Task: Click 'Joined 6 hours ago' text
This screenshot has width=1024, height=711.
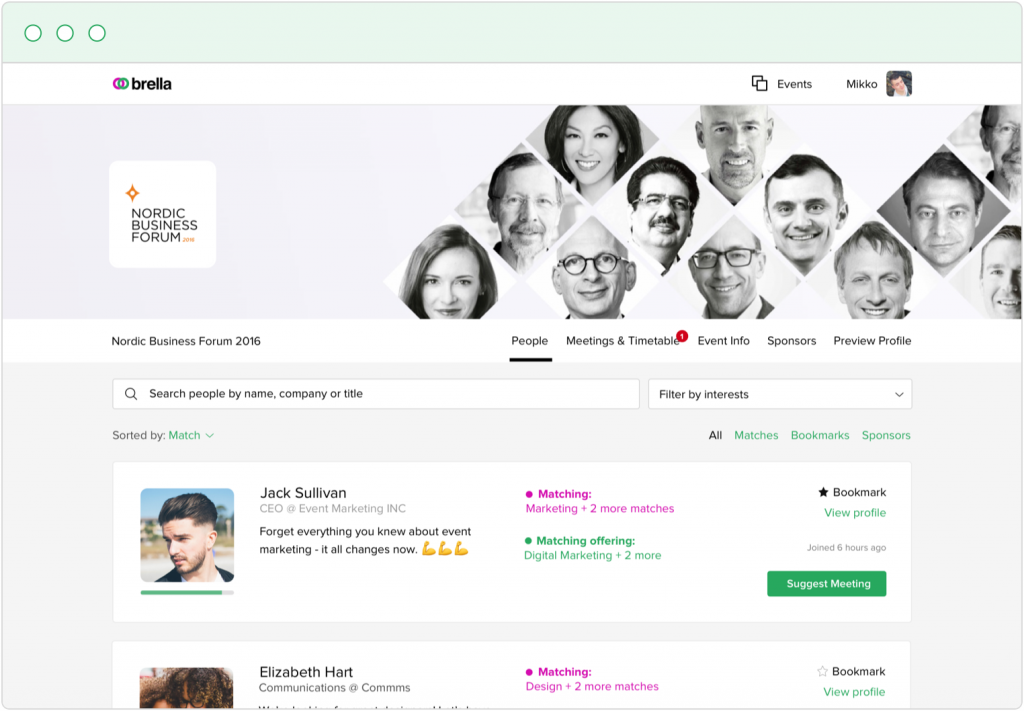Action: pyautogui.click(x=846, y=548)
